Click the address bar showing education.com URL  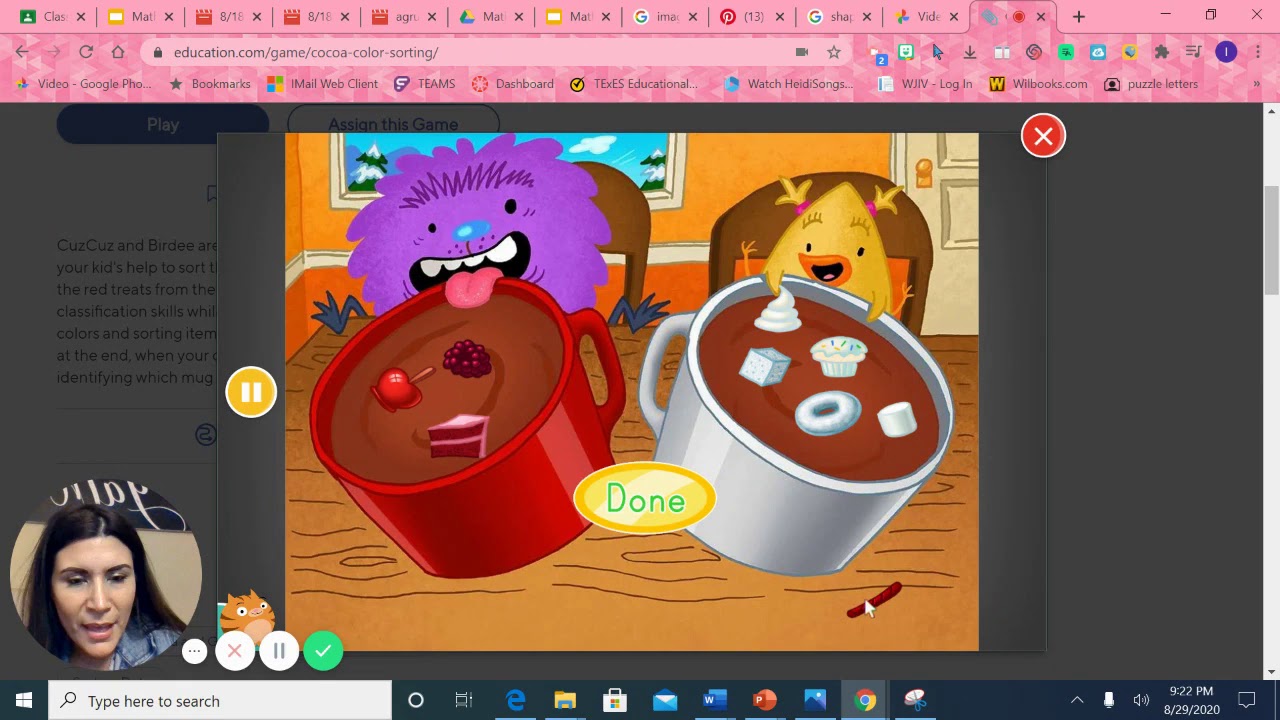pyautogui.click(x=480, y=52)
